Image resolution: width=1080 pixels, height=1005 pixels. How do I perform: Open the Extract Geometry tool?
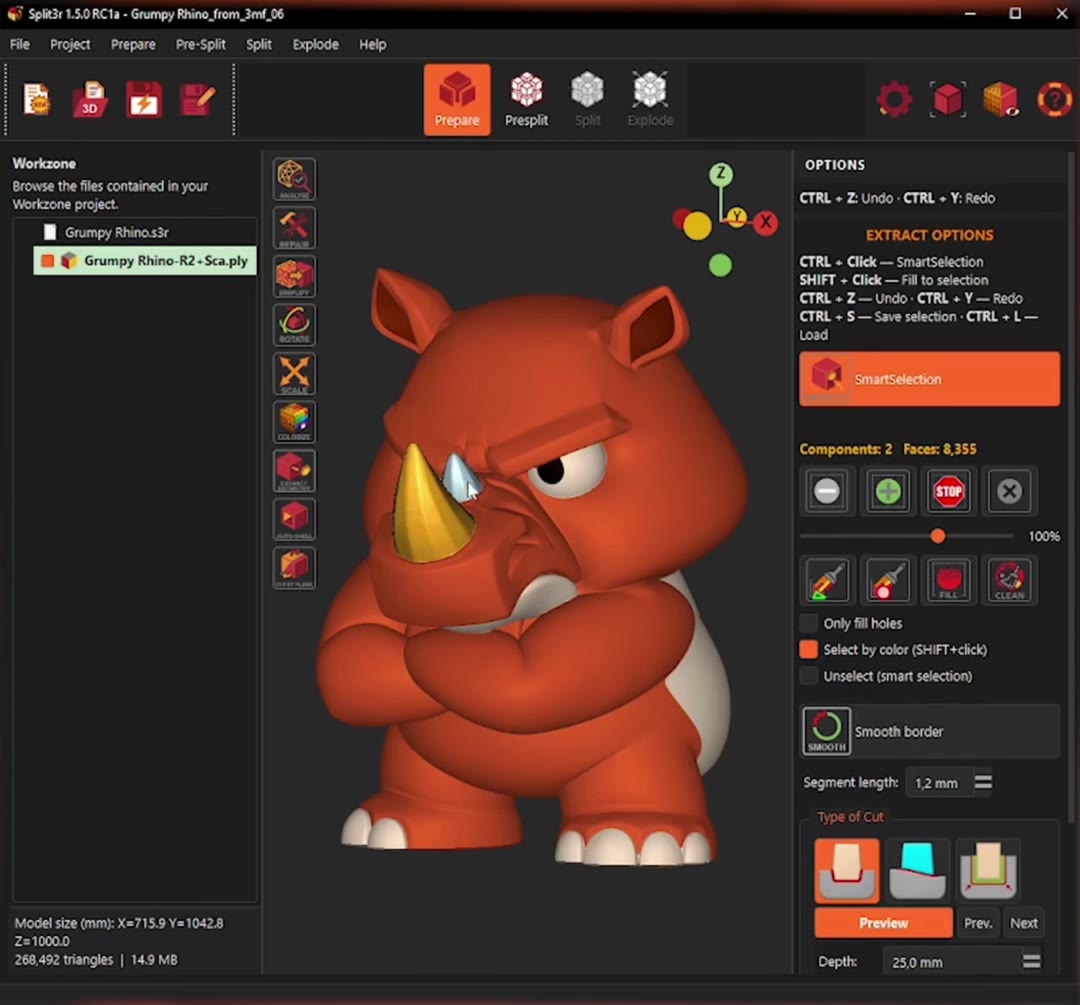point(294,470)
